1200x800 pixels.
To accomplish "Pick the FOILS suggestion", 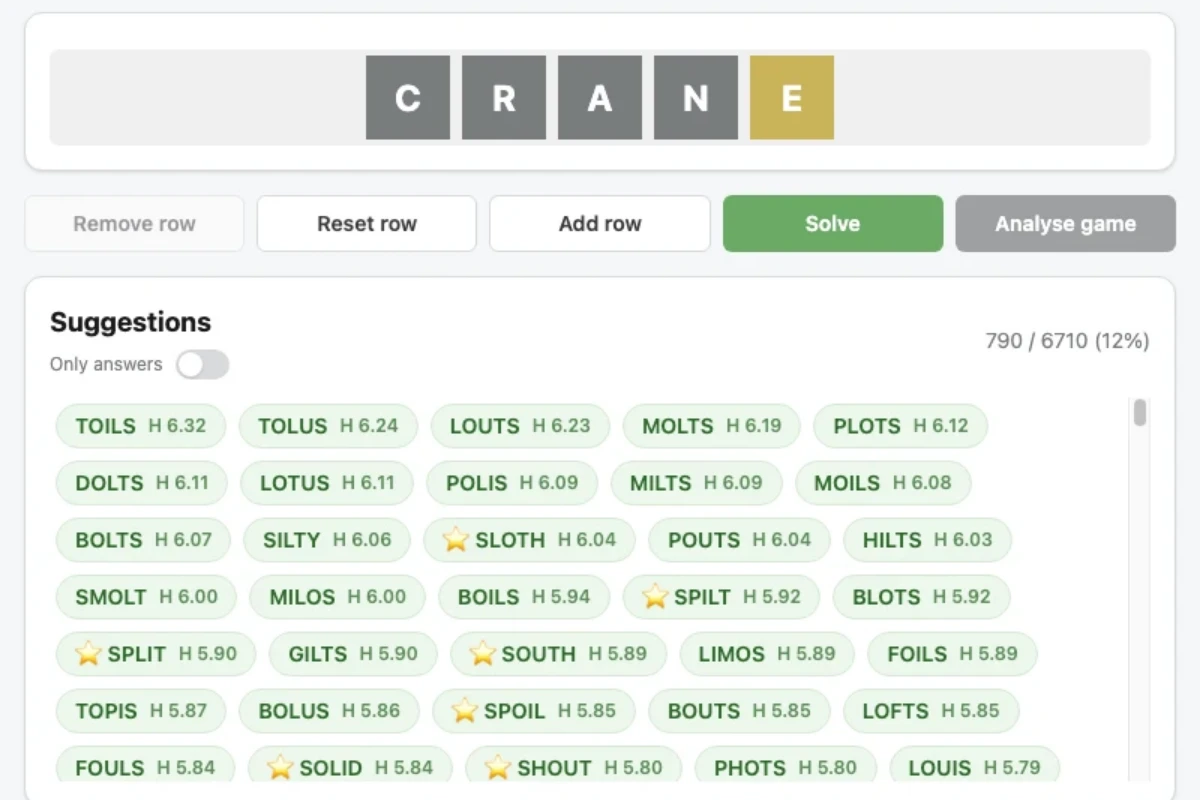I will pyautogui.click(x=952, y=654).
